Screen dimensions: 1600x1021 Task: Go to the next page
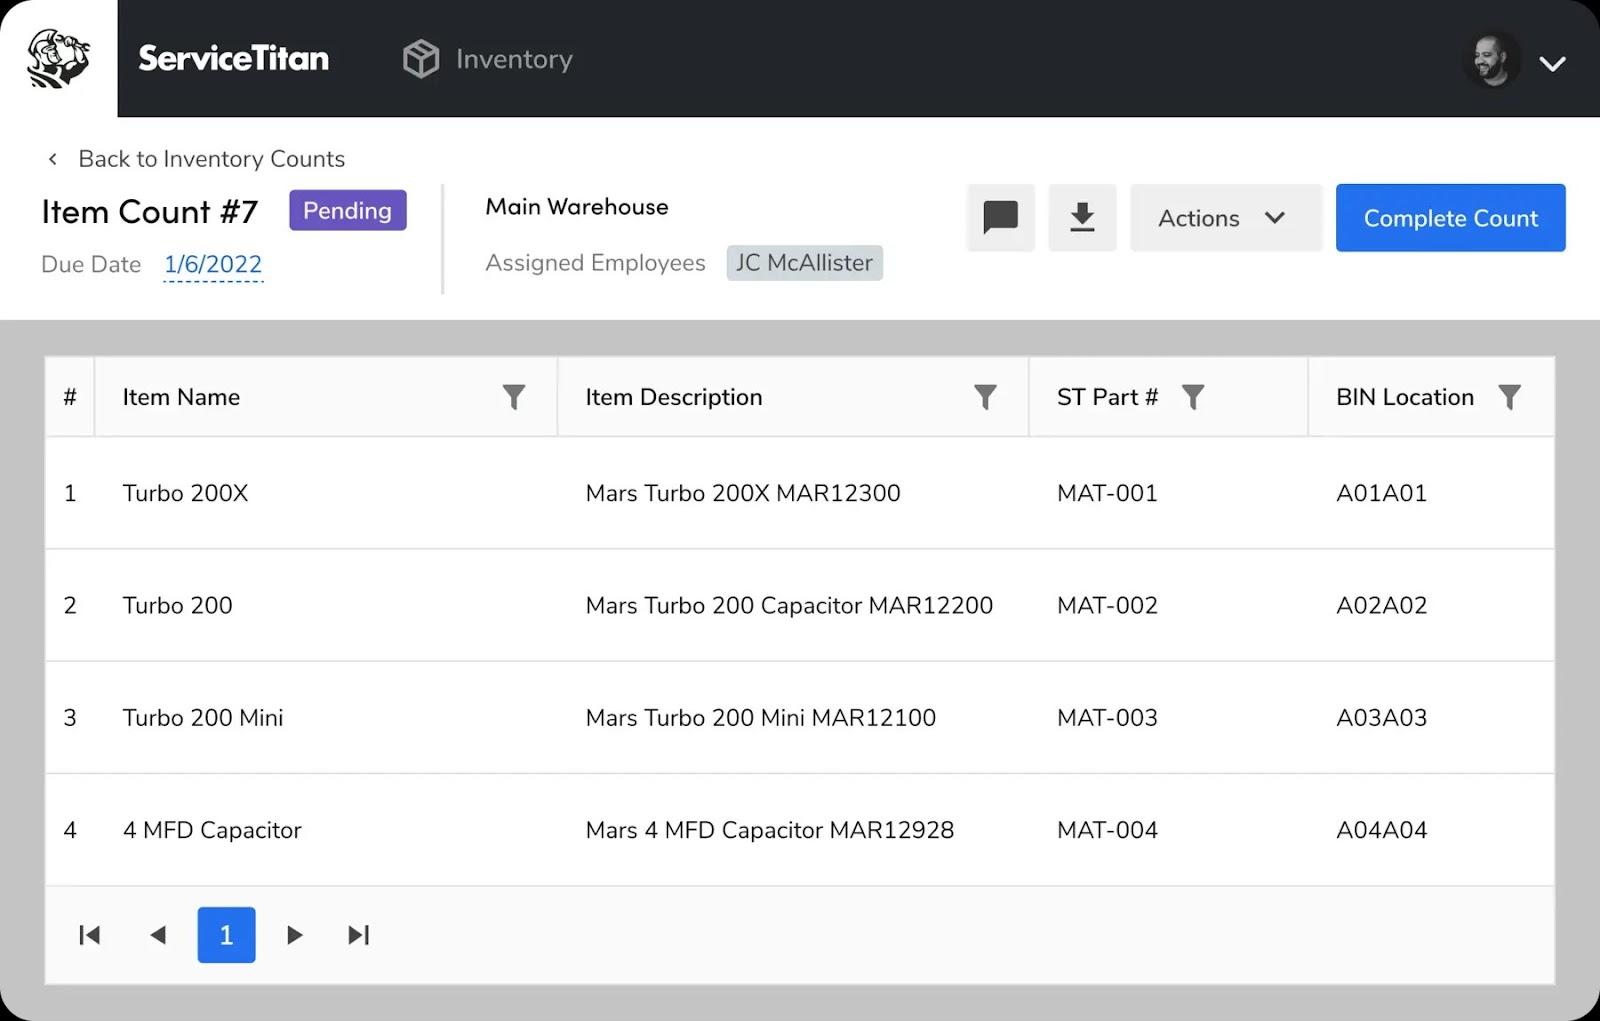click(x=294, y=935)
